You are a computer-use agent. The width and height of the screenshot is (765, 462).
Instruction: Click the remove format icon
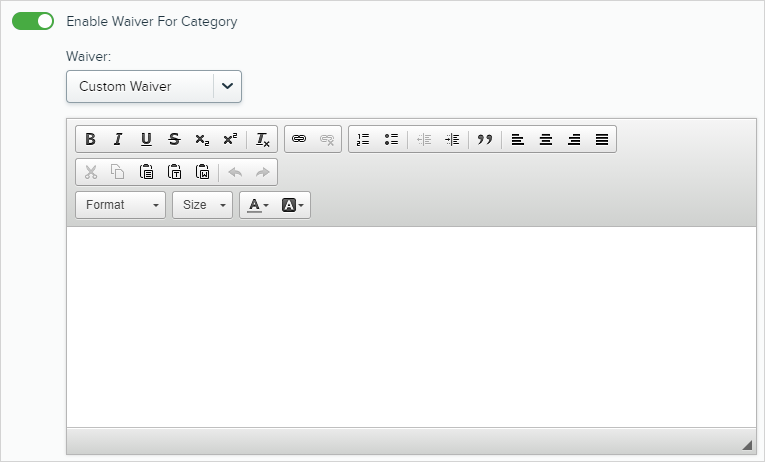pyautogui.click(x=262, y=139)
